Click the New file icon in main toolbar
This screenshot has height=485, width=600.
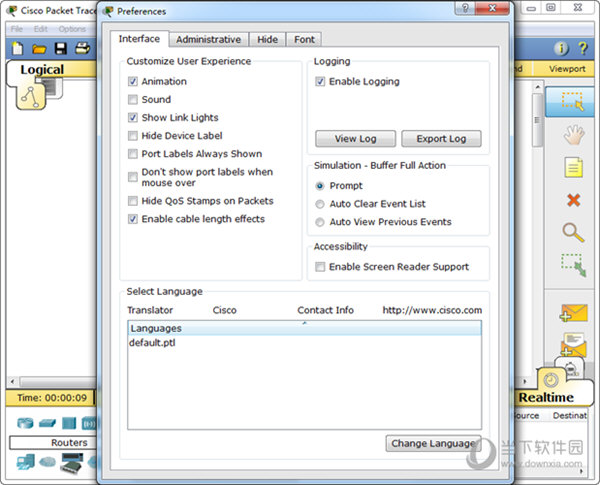coord(18,49)
